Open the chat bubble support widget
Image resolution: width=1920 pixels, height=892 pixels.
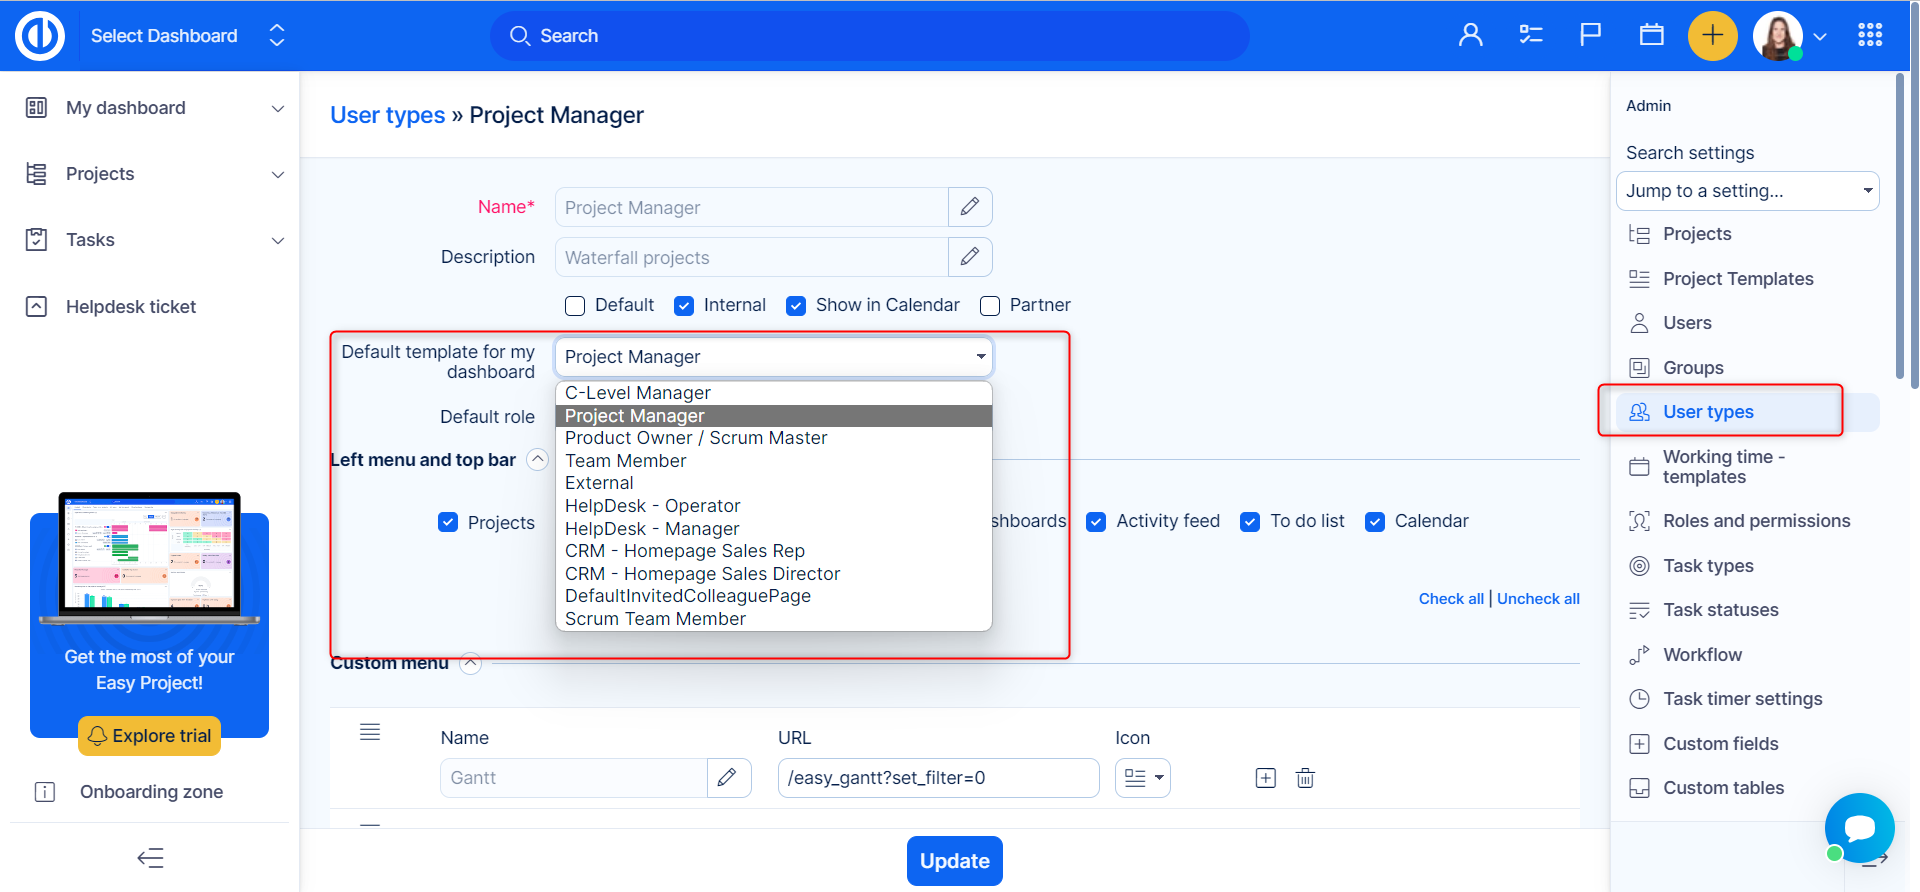pos(1858,827)
